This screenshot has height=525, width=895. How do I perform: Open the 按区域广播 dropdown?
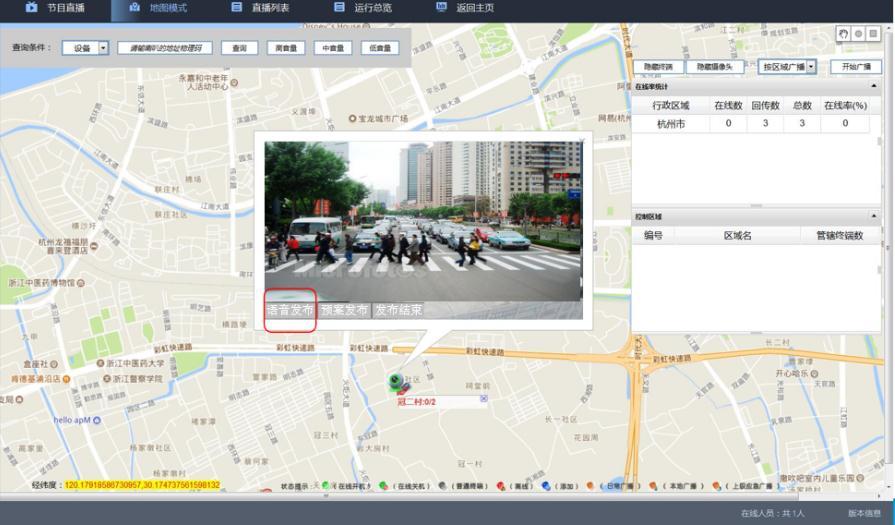pyautogui.click(x=787, y=67)
